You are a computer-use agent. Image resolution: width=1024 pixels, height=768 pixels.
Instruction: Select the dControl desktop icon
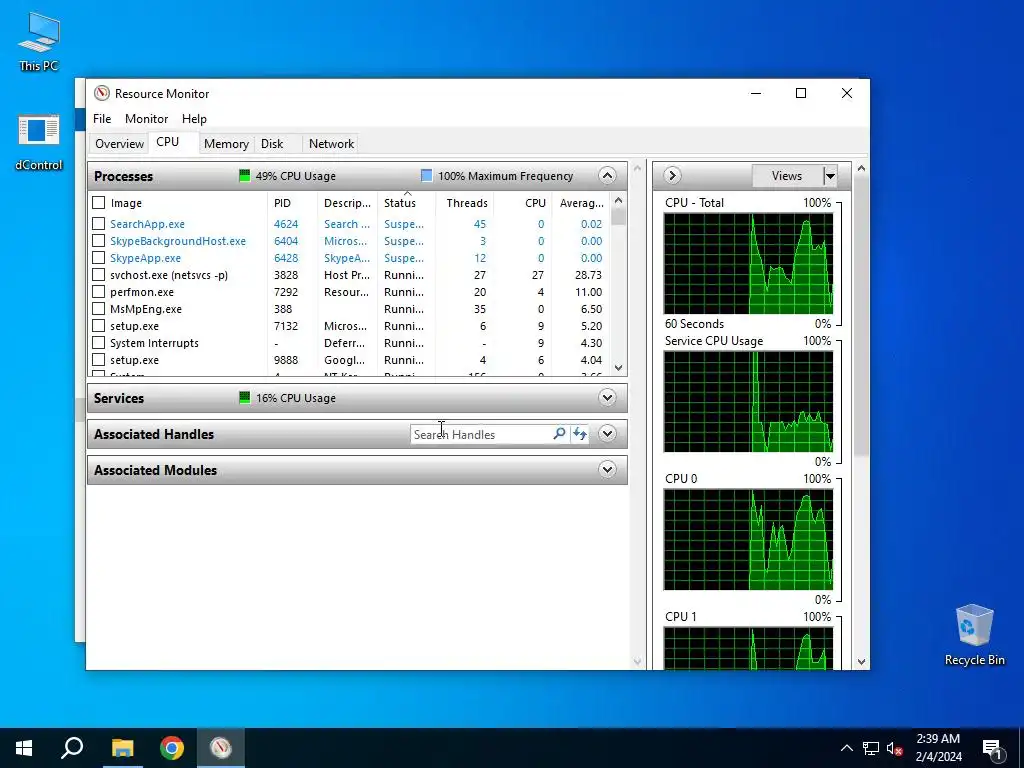coord(39,142)
